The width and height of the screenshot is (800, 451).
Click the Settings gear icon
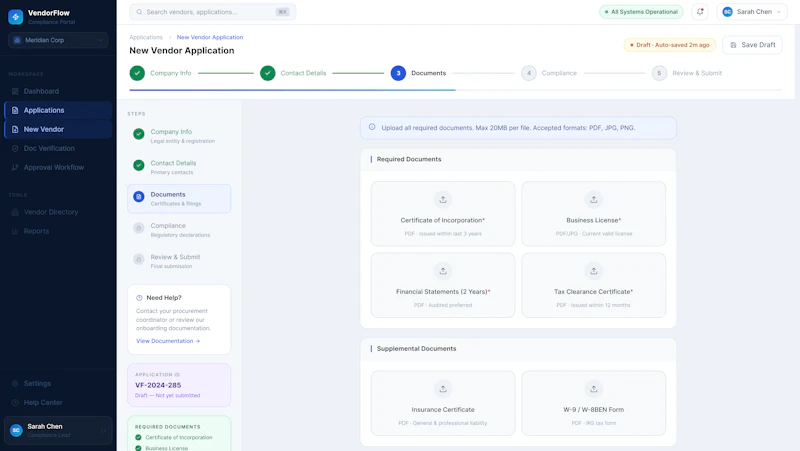coord(15,383)
